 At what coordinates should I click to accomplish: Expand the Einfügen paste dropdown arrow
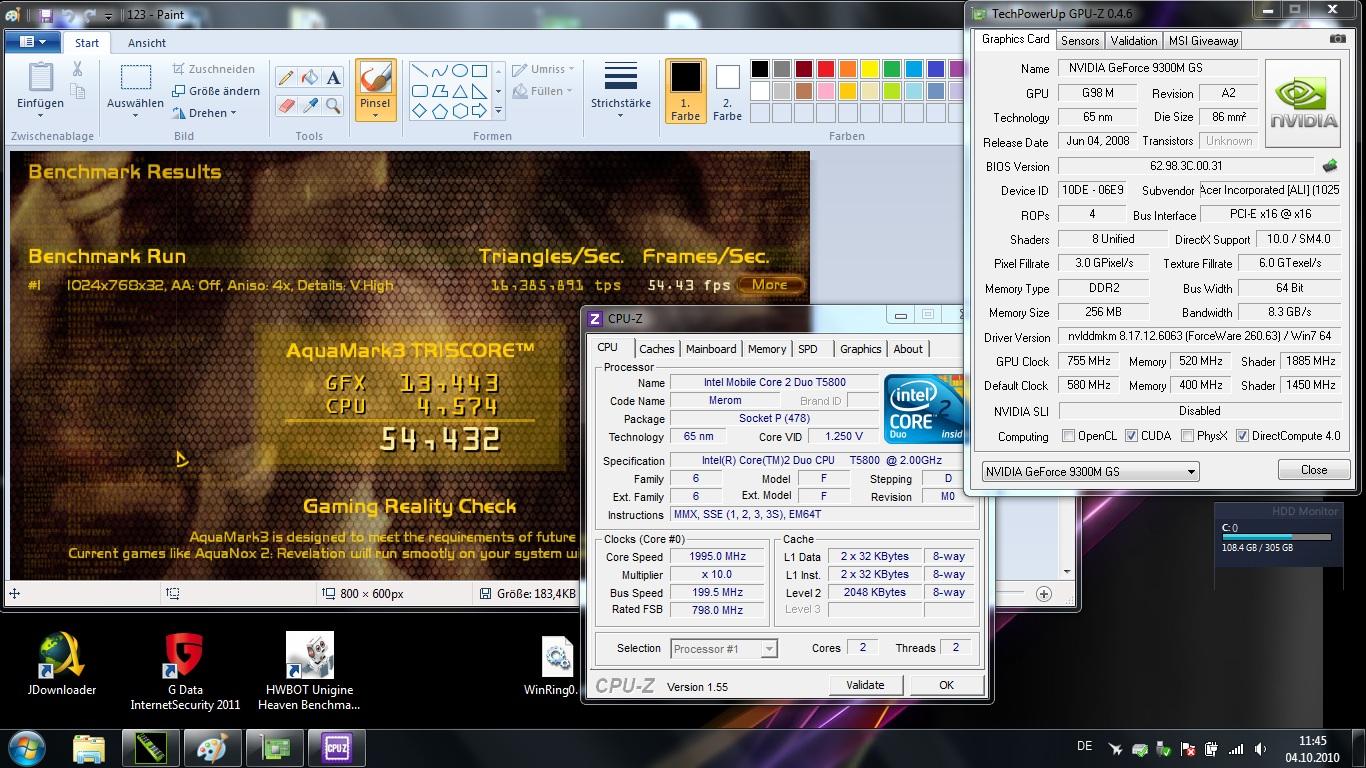[x=41, y=116]
